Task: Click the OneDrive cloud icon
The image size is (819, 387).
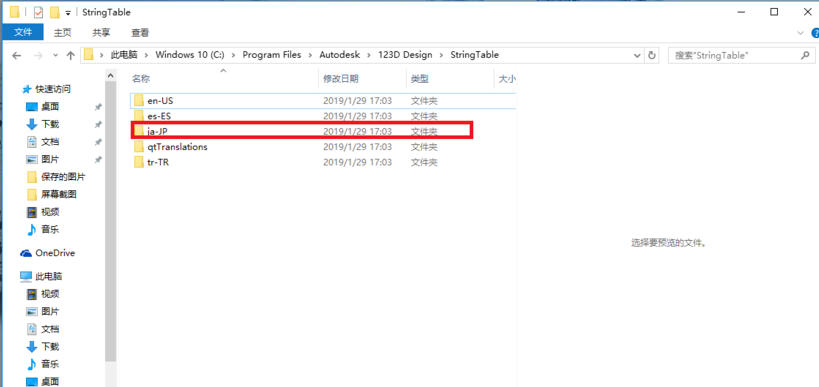Action: [26, 253]
